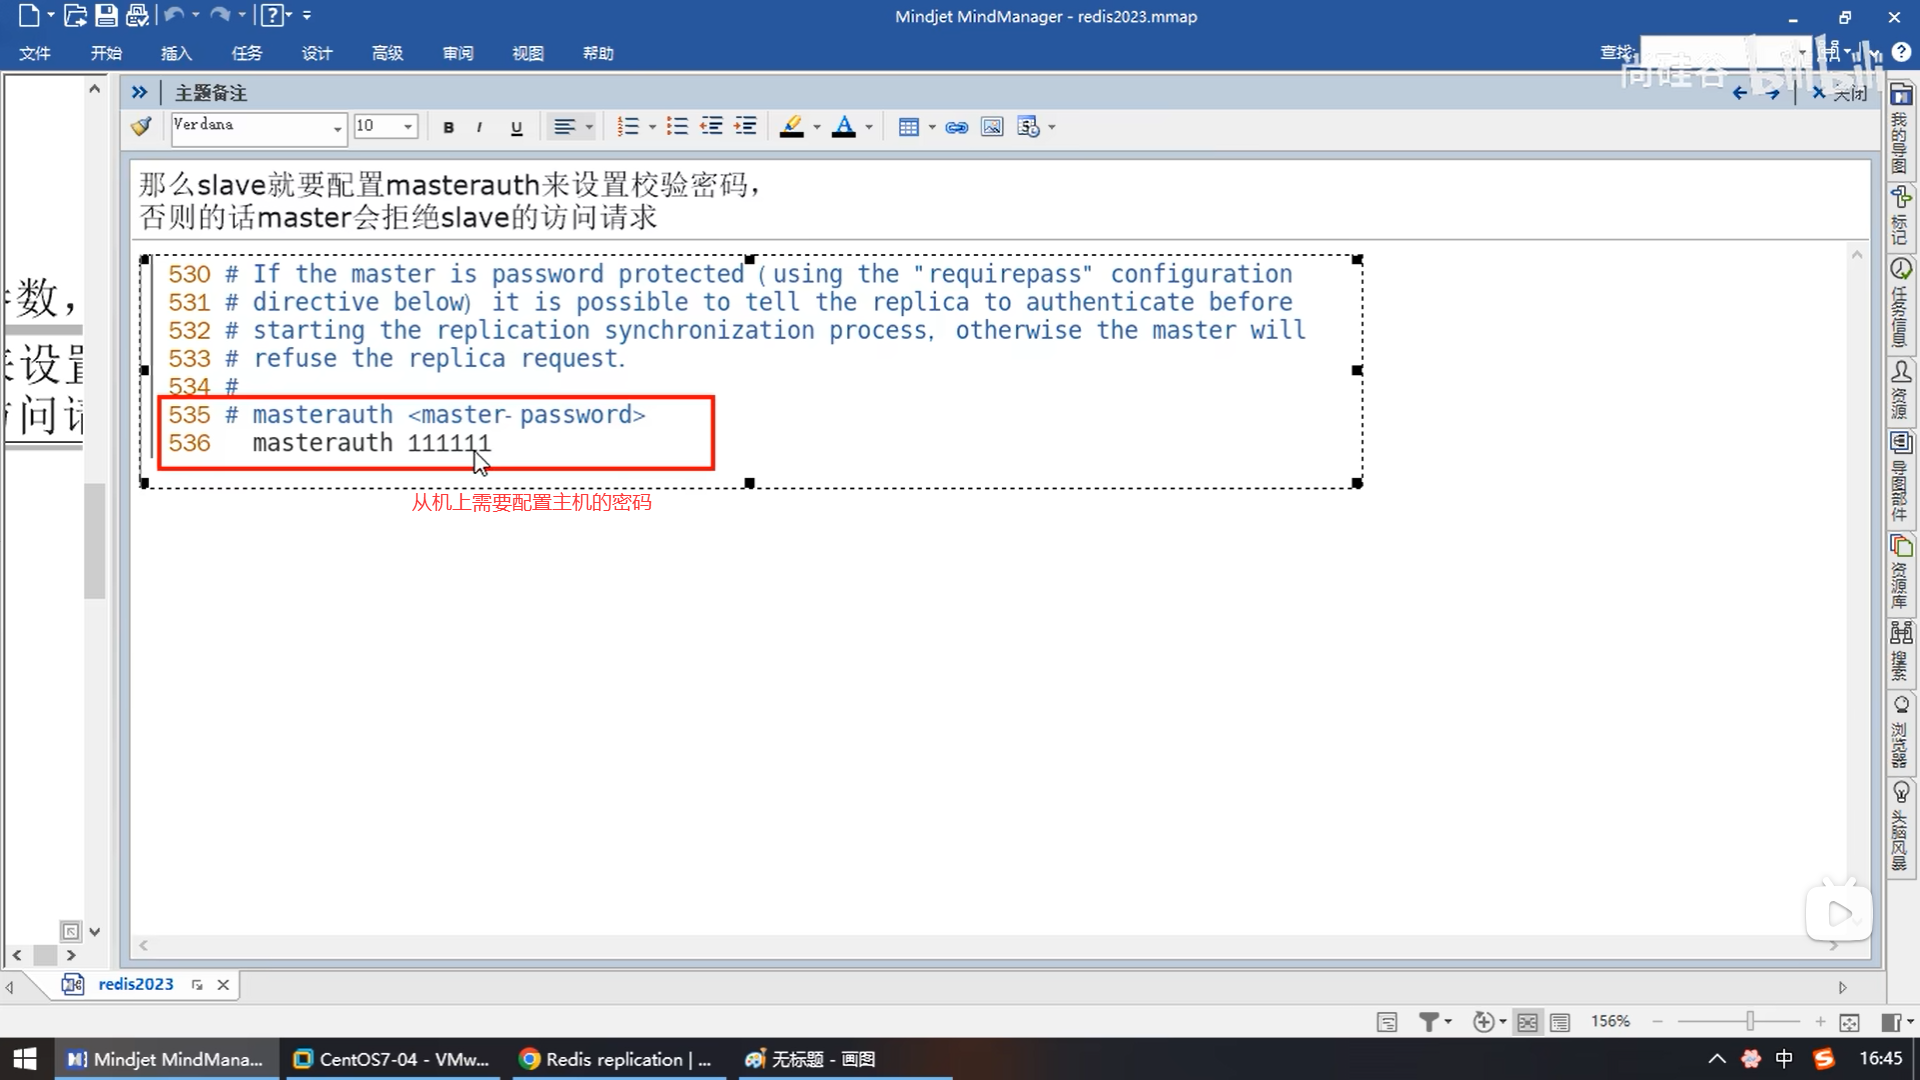Click the insert table icon
Viewport: 1920px width, 1080px height.
coord(908,127)
